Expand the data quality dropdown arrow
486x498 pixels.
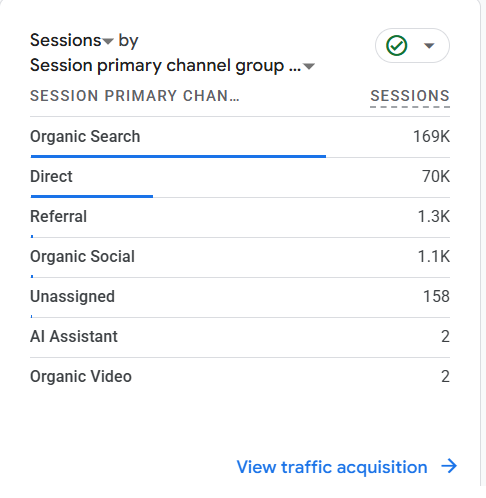point(429,46)
